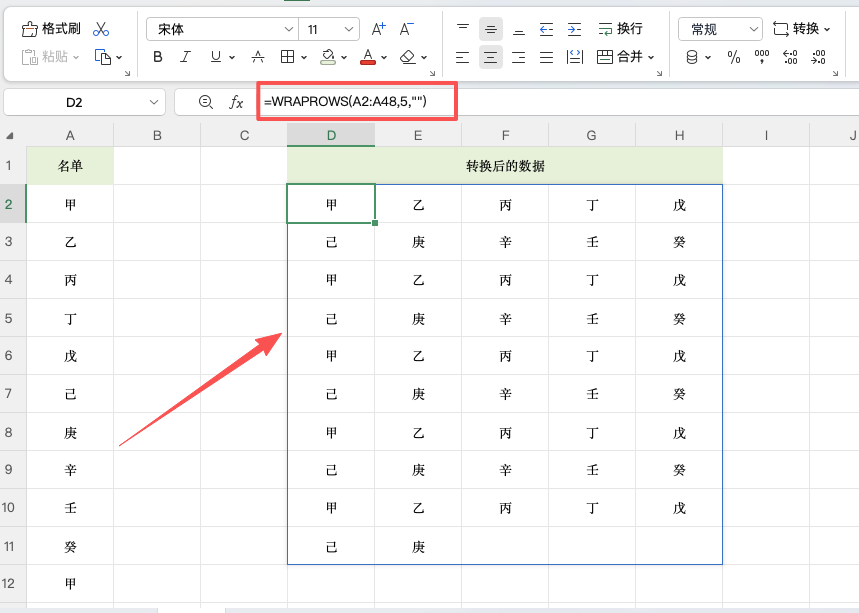Click the Name Box showing D2
This screenshot has width=859, height=613.
75,102
